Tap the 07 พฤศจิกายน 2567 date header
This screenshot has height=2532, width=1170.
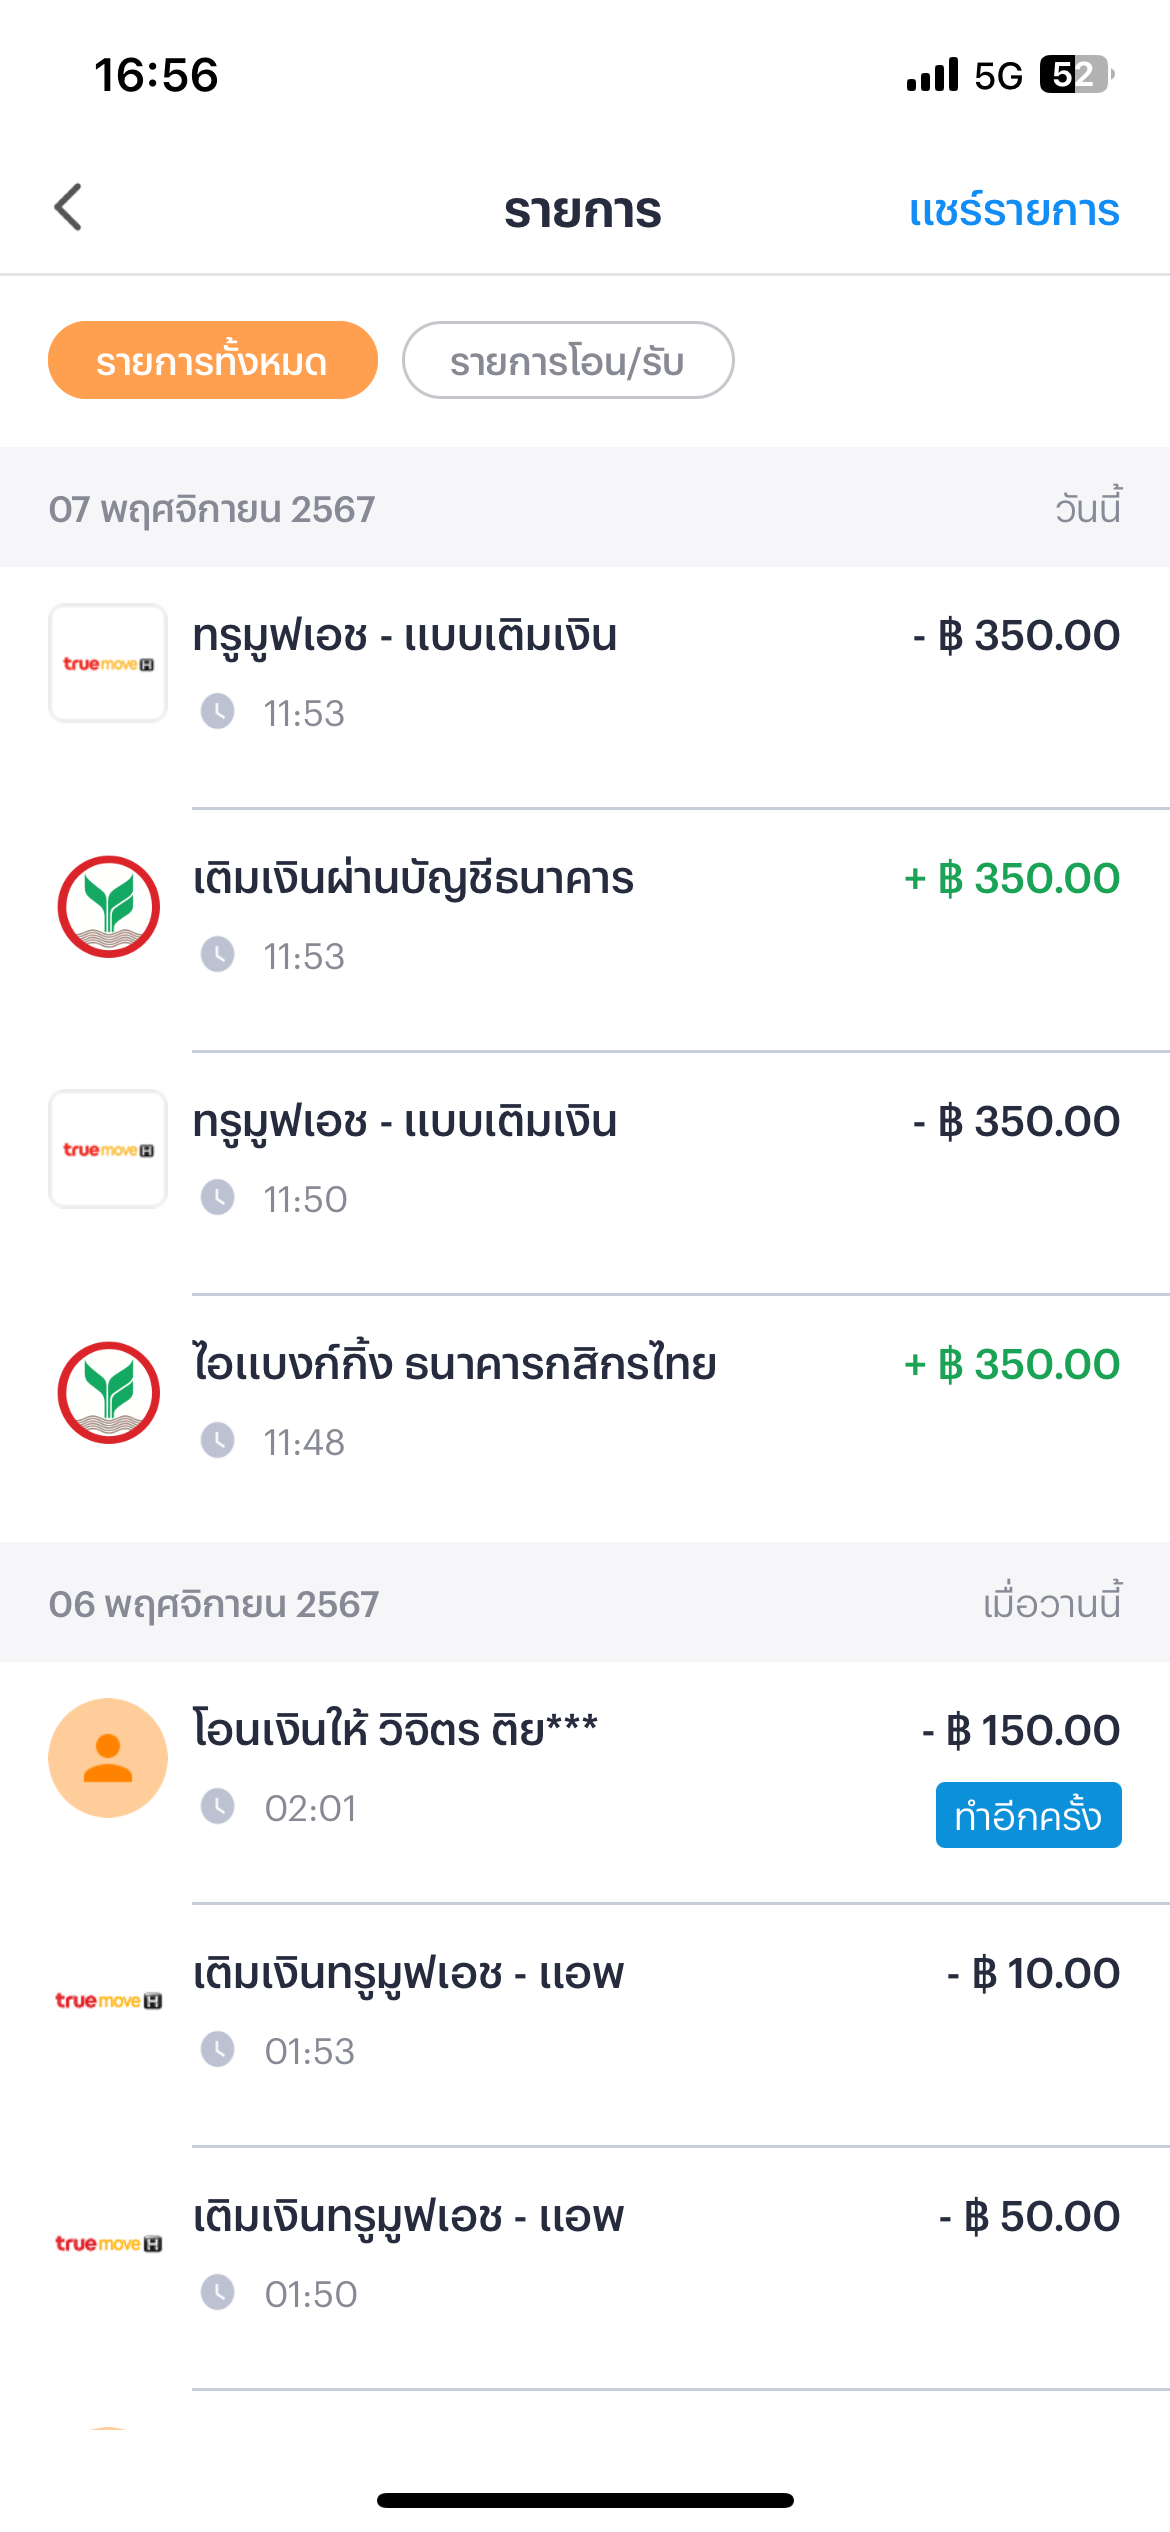(x=212, y=509)
